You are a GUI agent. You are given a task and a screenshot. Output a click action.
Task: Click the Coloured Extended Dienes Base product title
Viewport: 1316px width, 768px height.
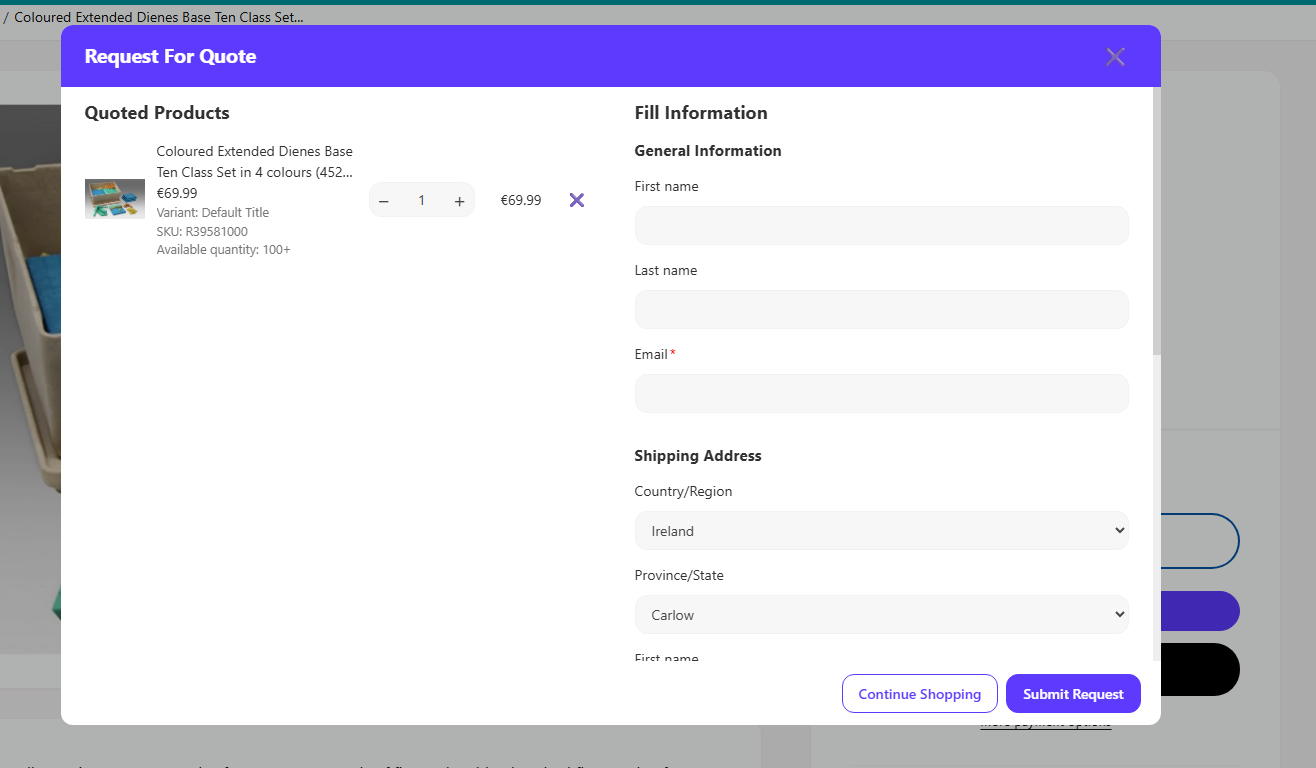point(254,161)
